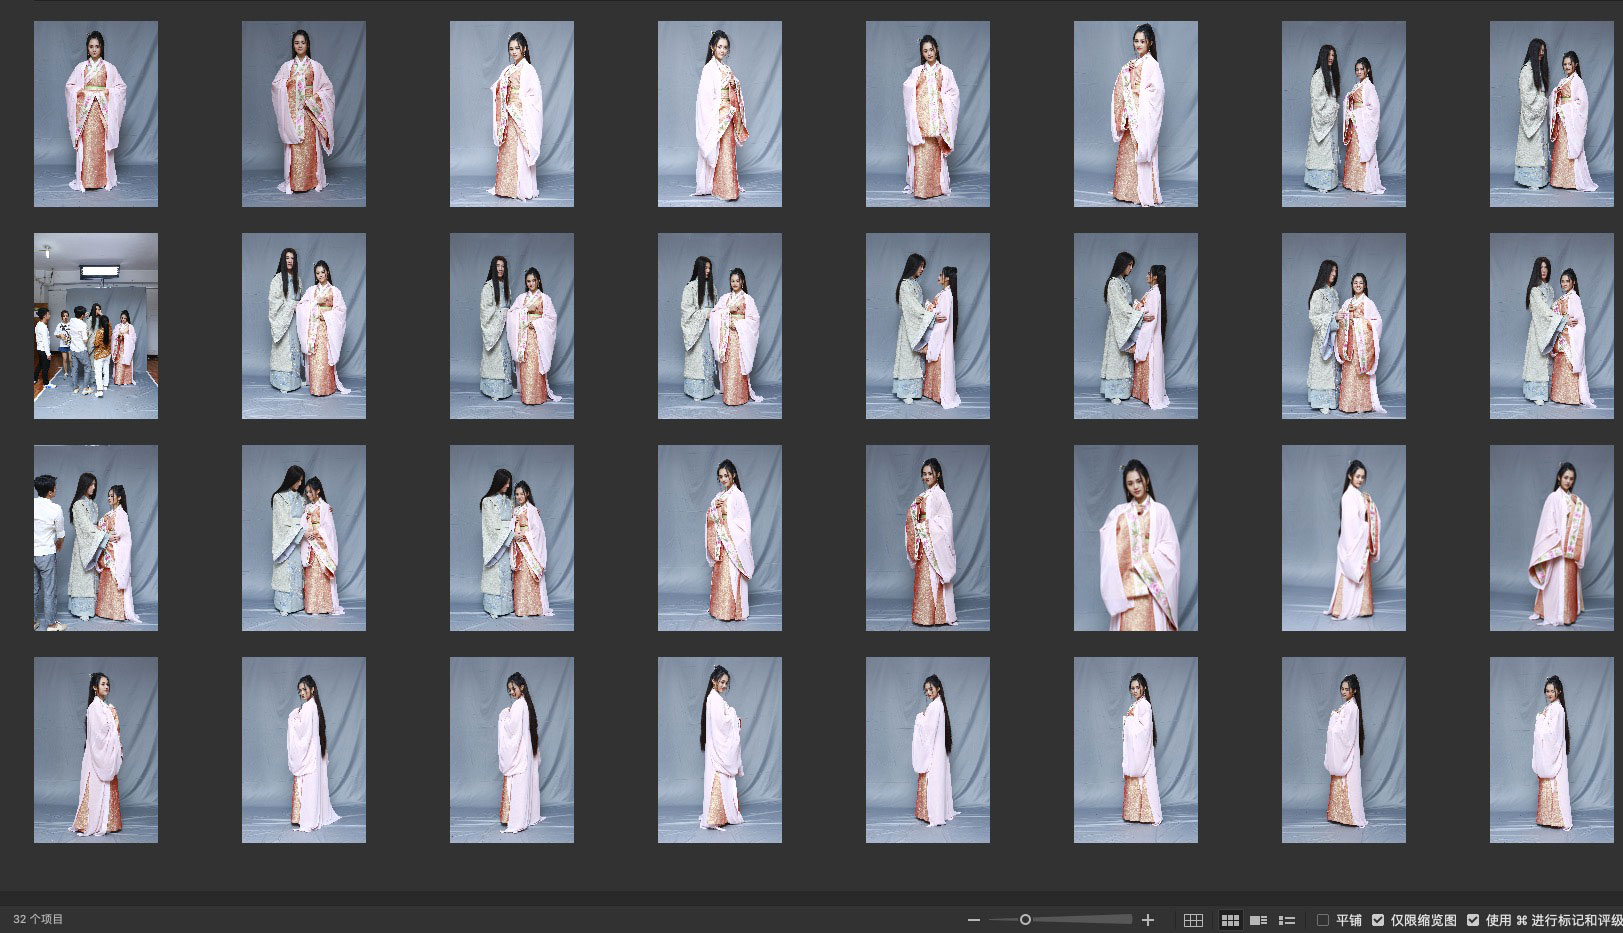Click the thumbnail size slider handle
Viewport: 1623px width, 933px height.
point(1025,920)
